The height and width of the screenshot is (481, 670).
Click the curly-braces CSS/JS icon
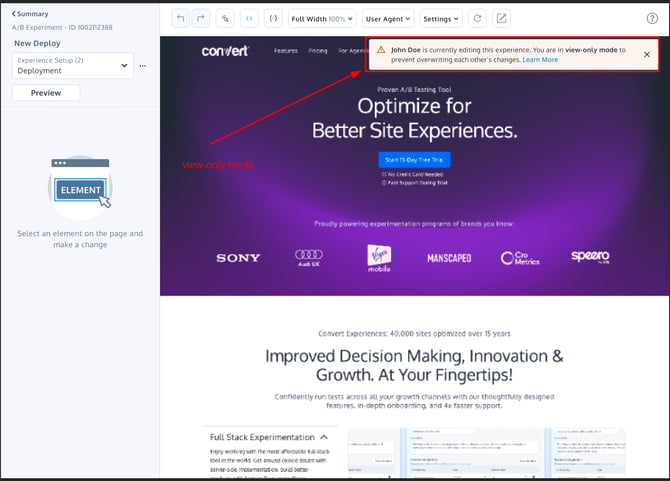273,18
